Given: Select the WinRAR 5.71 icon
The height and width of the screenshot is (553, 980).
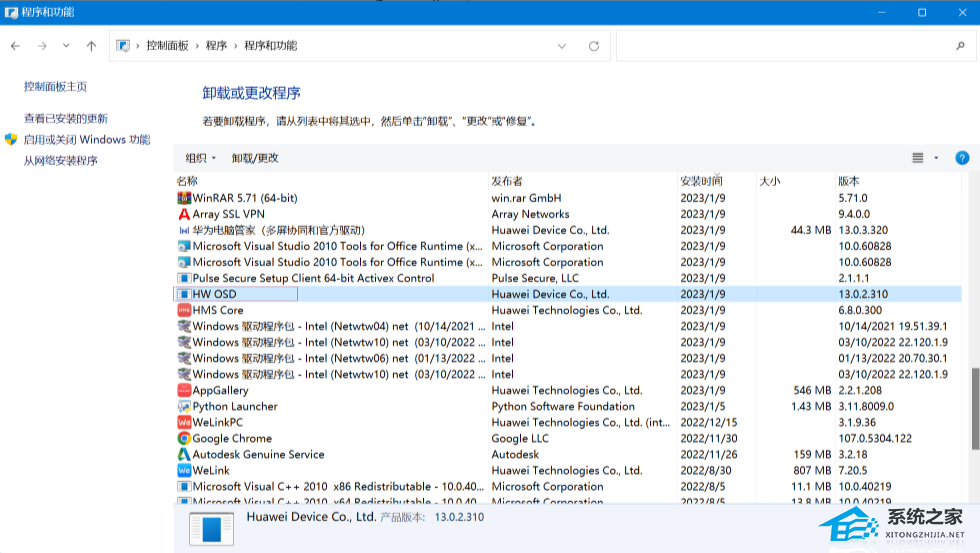Looking at the screenshot, I should 184,198.
